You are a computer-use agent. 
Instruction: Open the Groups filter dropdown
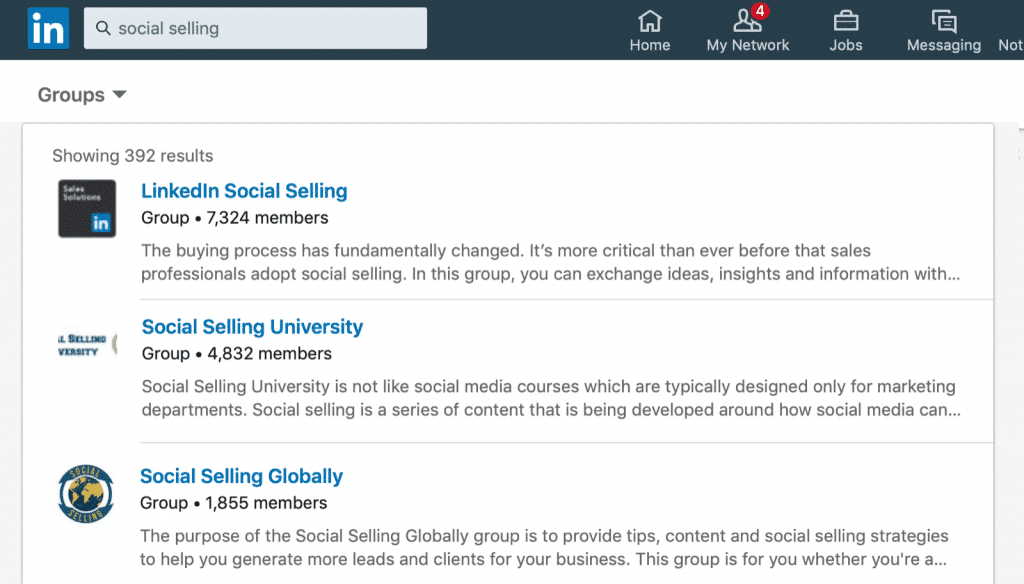(82, 95)
